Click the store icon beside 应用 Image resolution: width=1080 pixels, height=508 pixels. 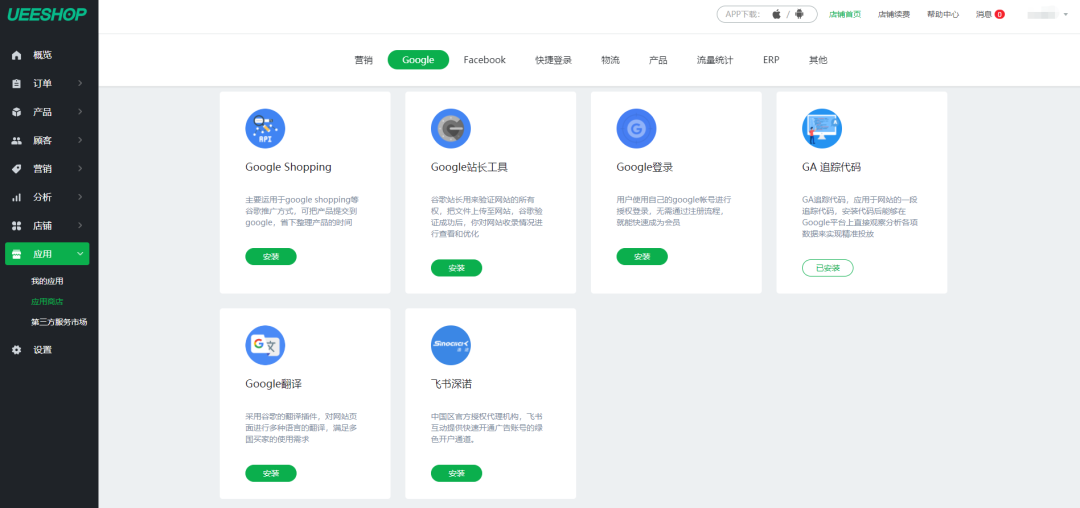click(17, 254)
